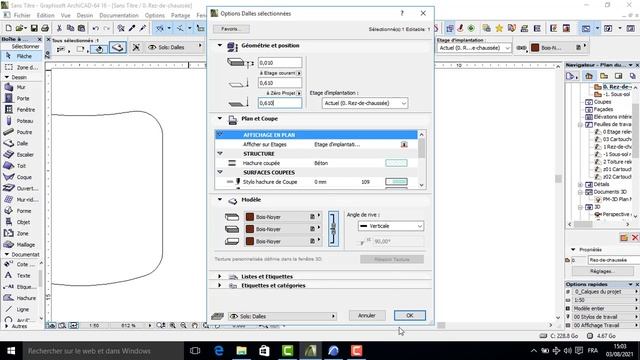
Task: Click the Annuler button
Action: [x=367, y=316]
